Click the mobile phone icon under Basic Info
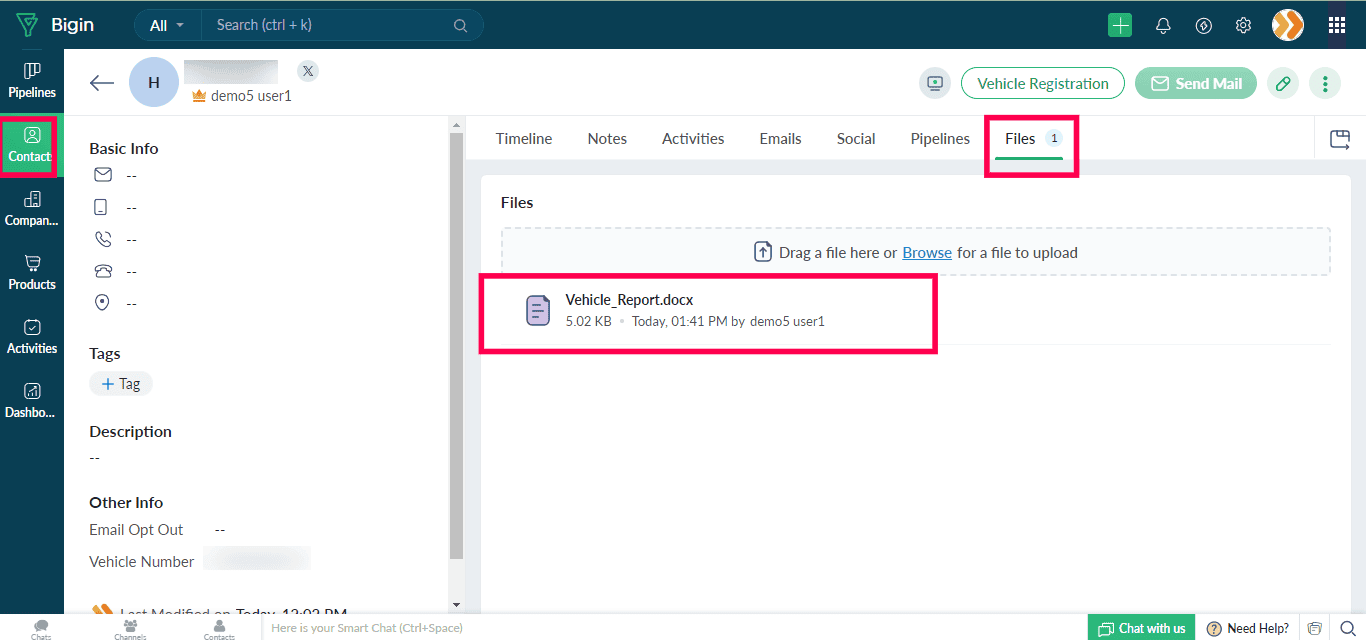This screenshot has width=1366, height=640. pos(101,207)
